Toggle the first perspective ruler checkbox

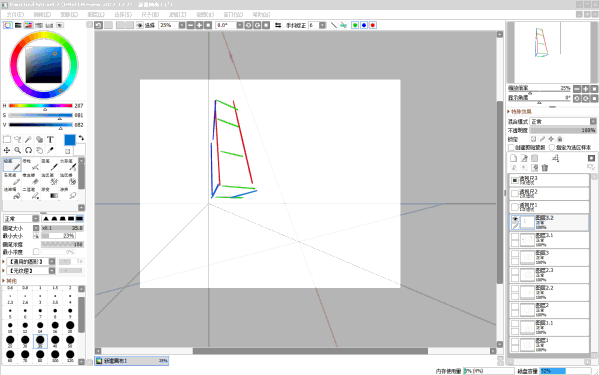pyautogui.click(x=515, y=207)
